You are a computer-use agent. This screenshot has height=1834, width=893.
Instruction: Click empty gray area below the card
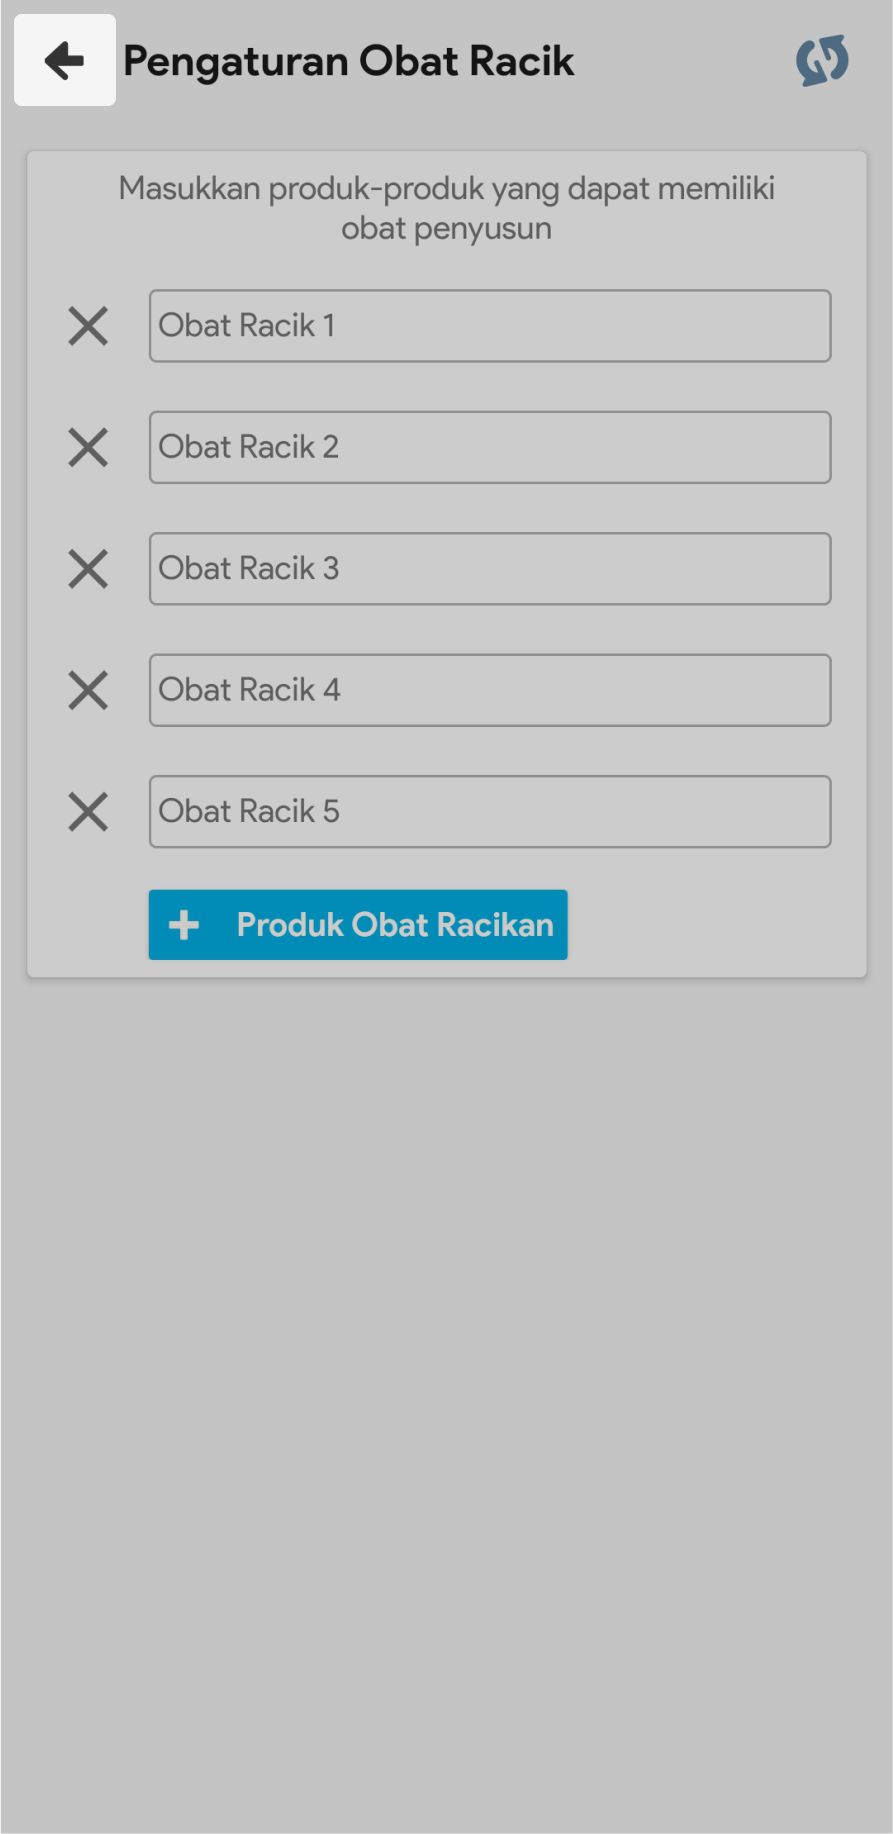click(446, 1400)
